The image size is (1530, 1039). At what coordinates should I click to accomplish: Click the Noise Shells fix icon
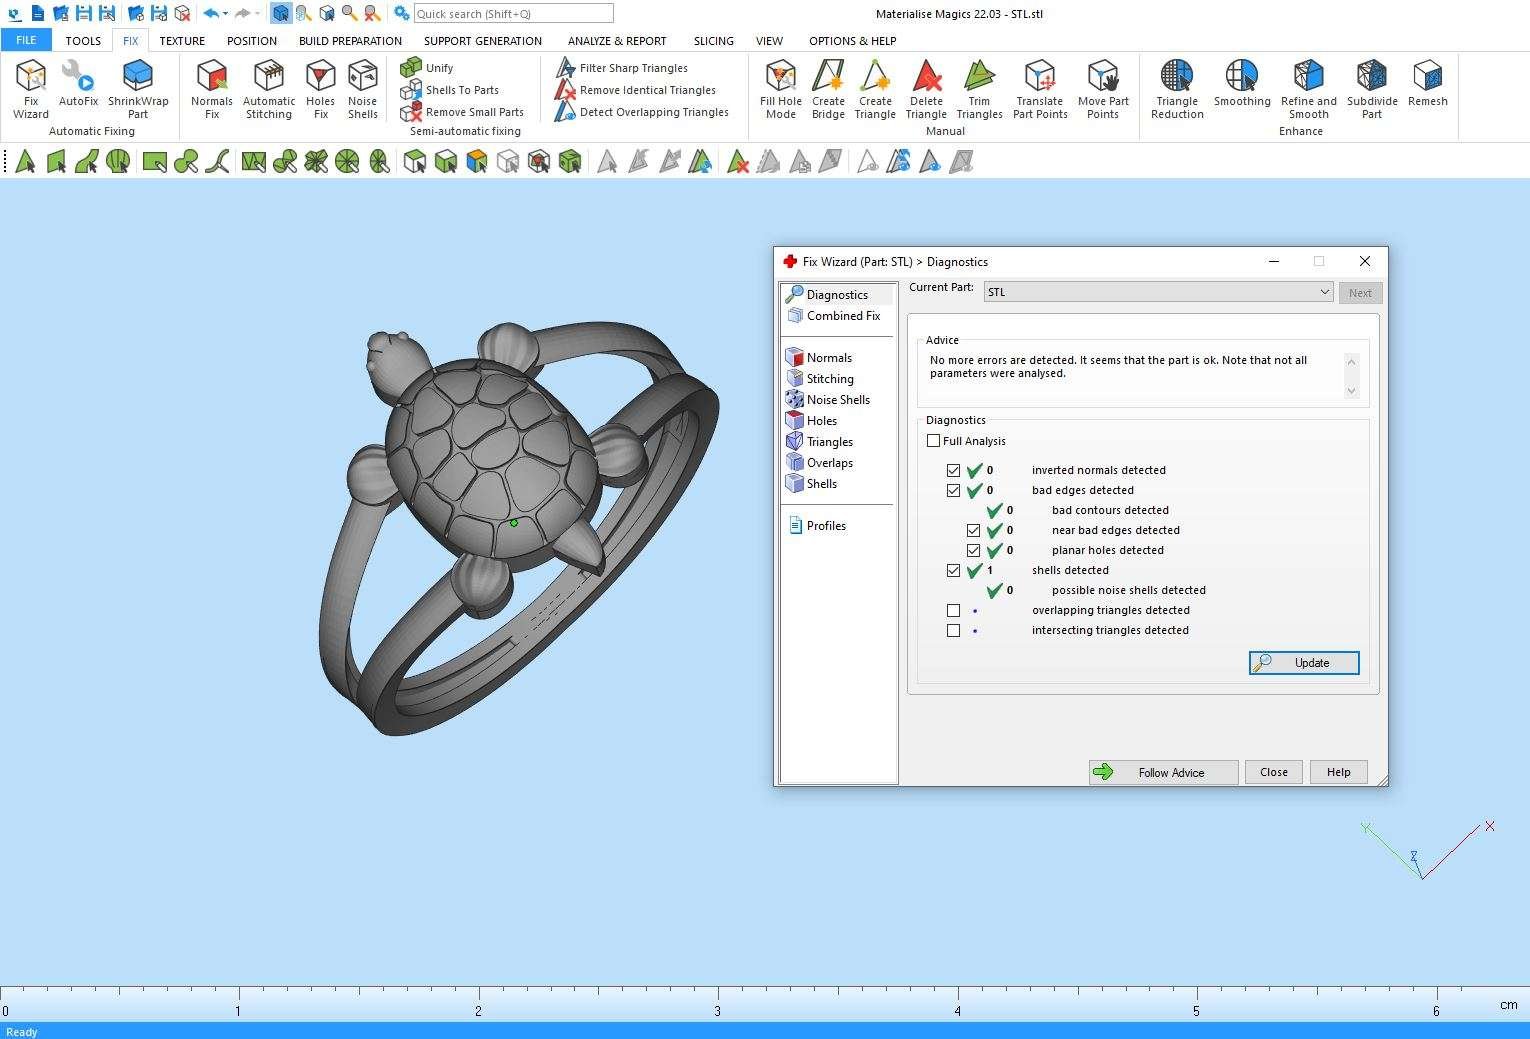pyautogui.click(x=362, y=87)
